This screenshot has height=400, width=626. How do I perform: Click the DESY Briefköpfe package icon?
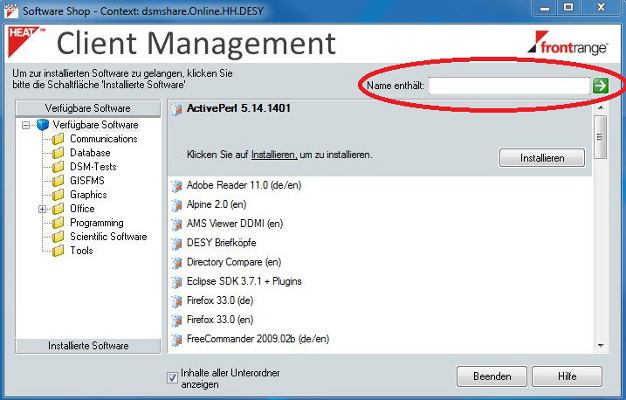click(x=176, y=244)
